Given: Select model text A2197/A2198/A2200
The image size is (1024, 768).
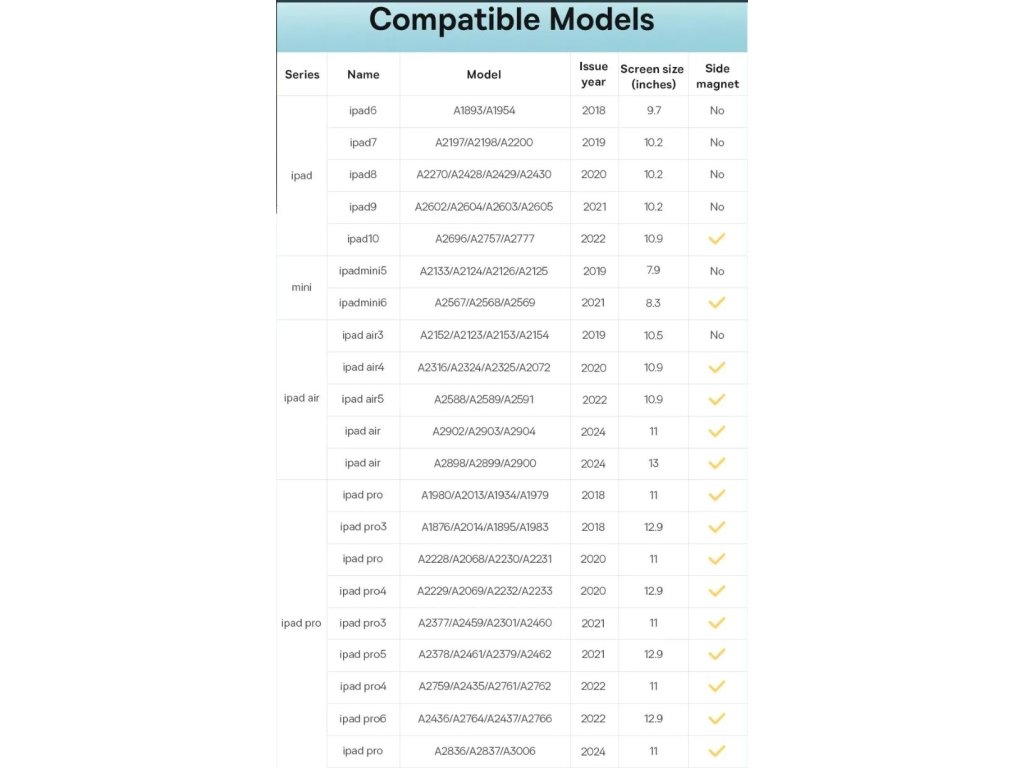Looking at the screenshot, I should click(x=484, y=143).
